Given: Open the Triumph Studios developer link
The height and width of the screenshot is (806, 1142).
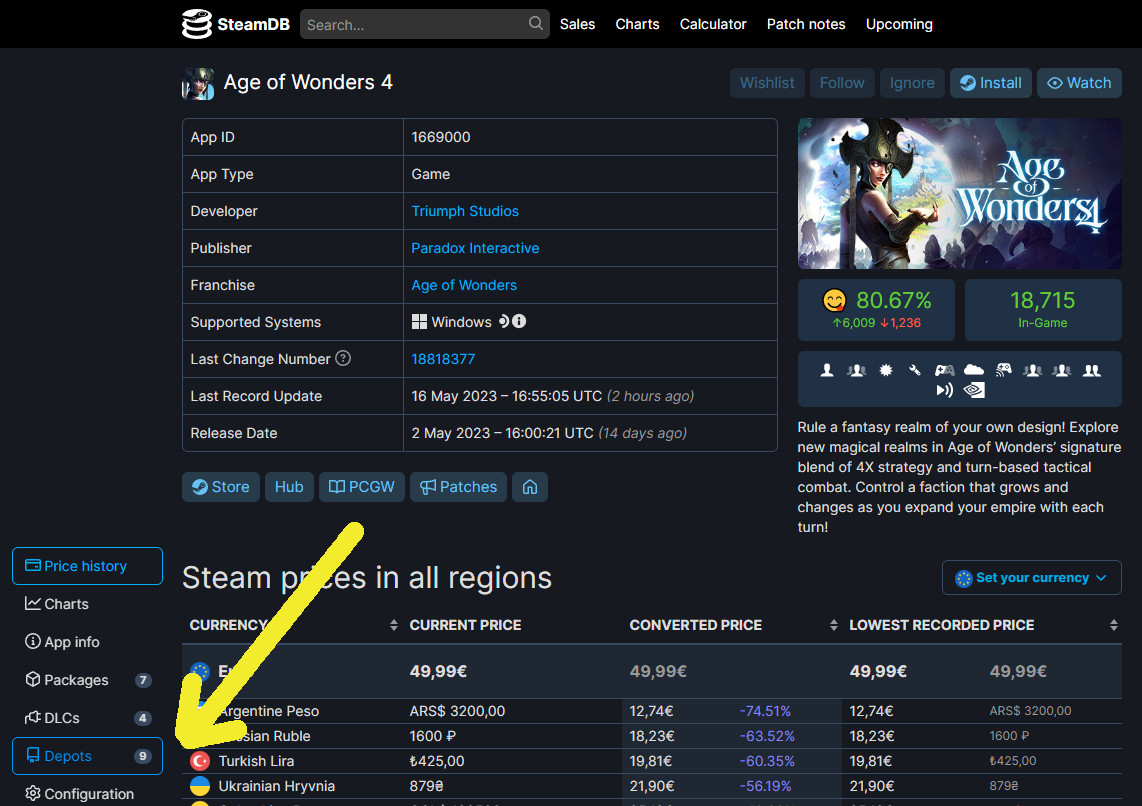Looking at the screenshot, I should pyautogui.click(x=465, y=211).
